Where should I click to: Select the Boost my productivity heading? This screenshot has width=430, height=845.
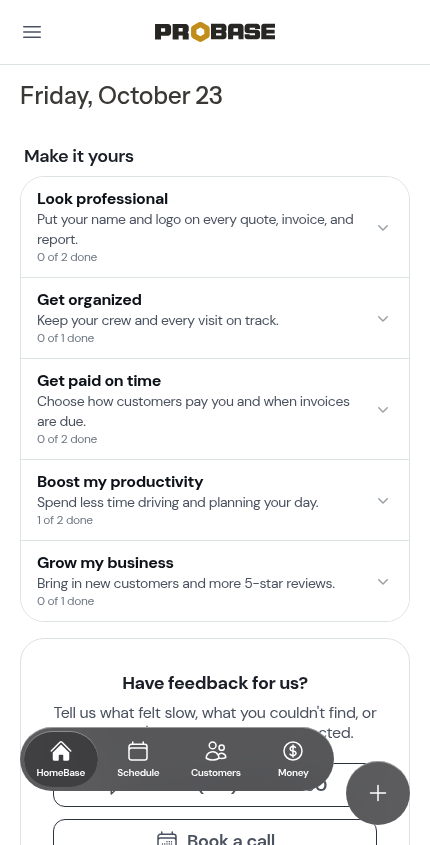(x=120, y=481)
